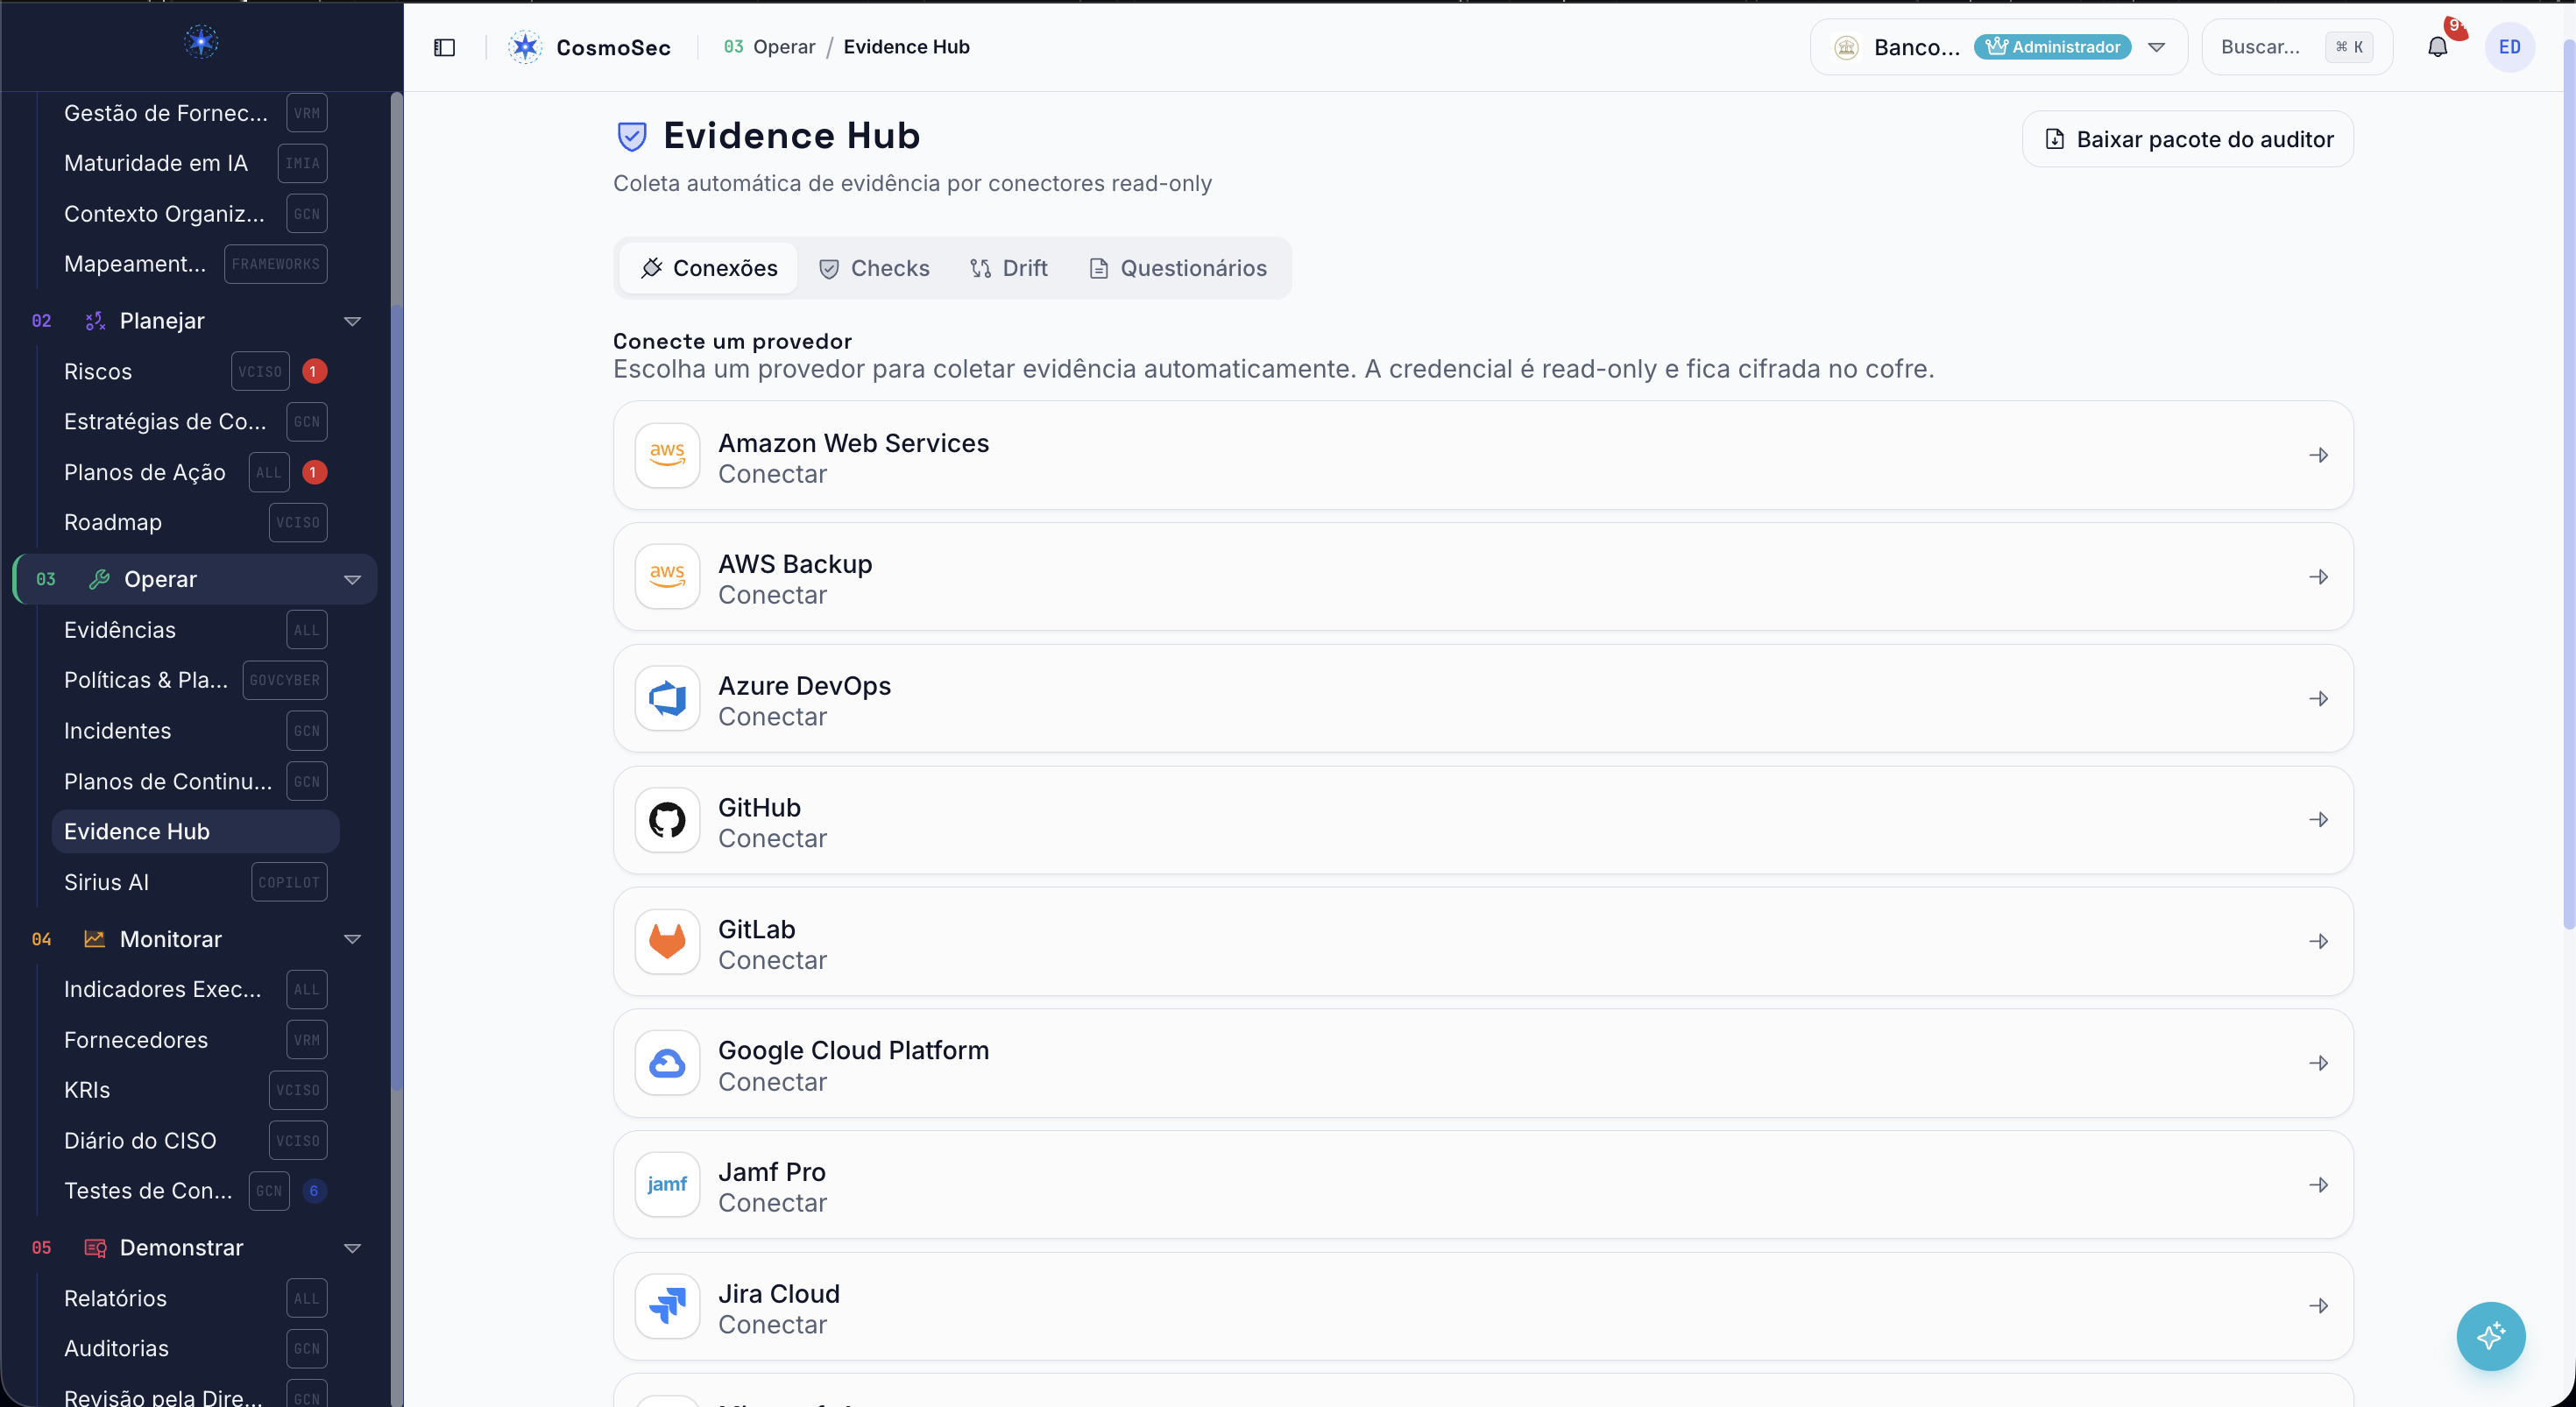Open the Banco organization dropdown arrow

[2157, 47]
